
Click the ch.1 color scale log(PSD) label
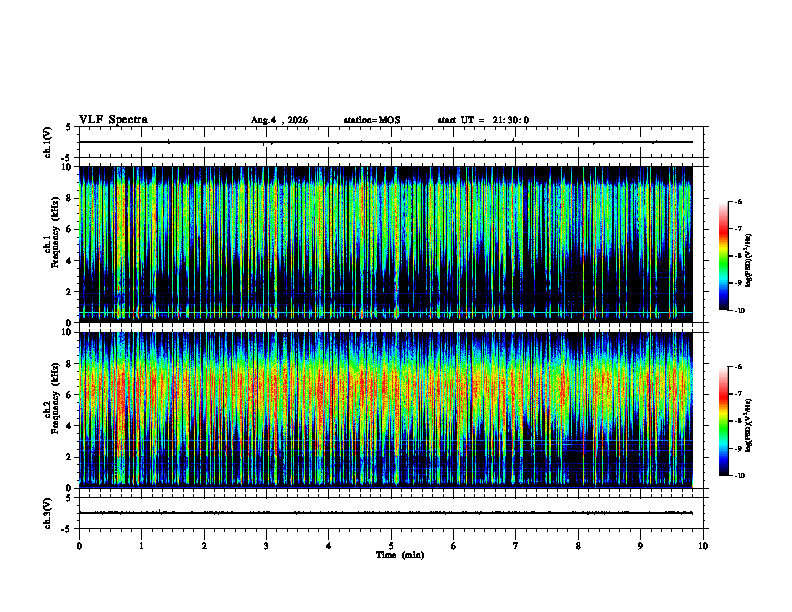click(749, 261)
